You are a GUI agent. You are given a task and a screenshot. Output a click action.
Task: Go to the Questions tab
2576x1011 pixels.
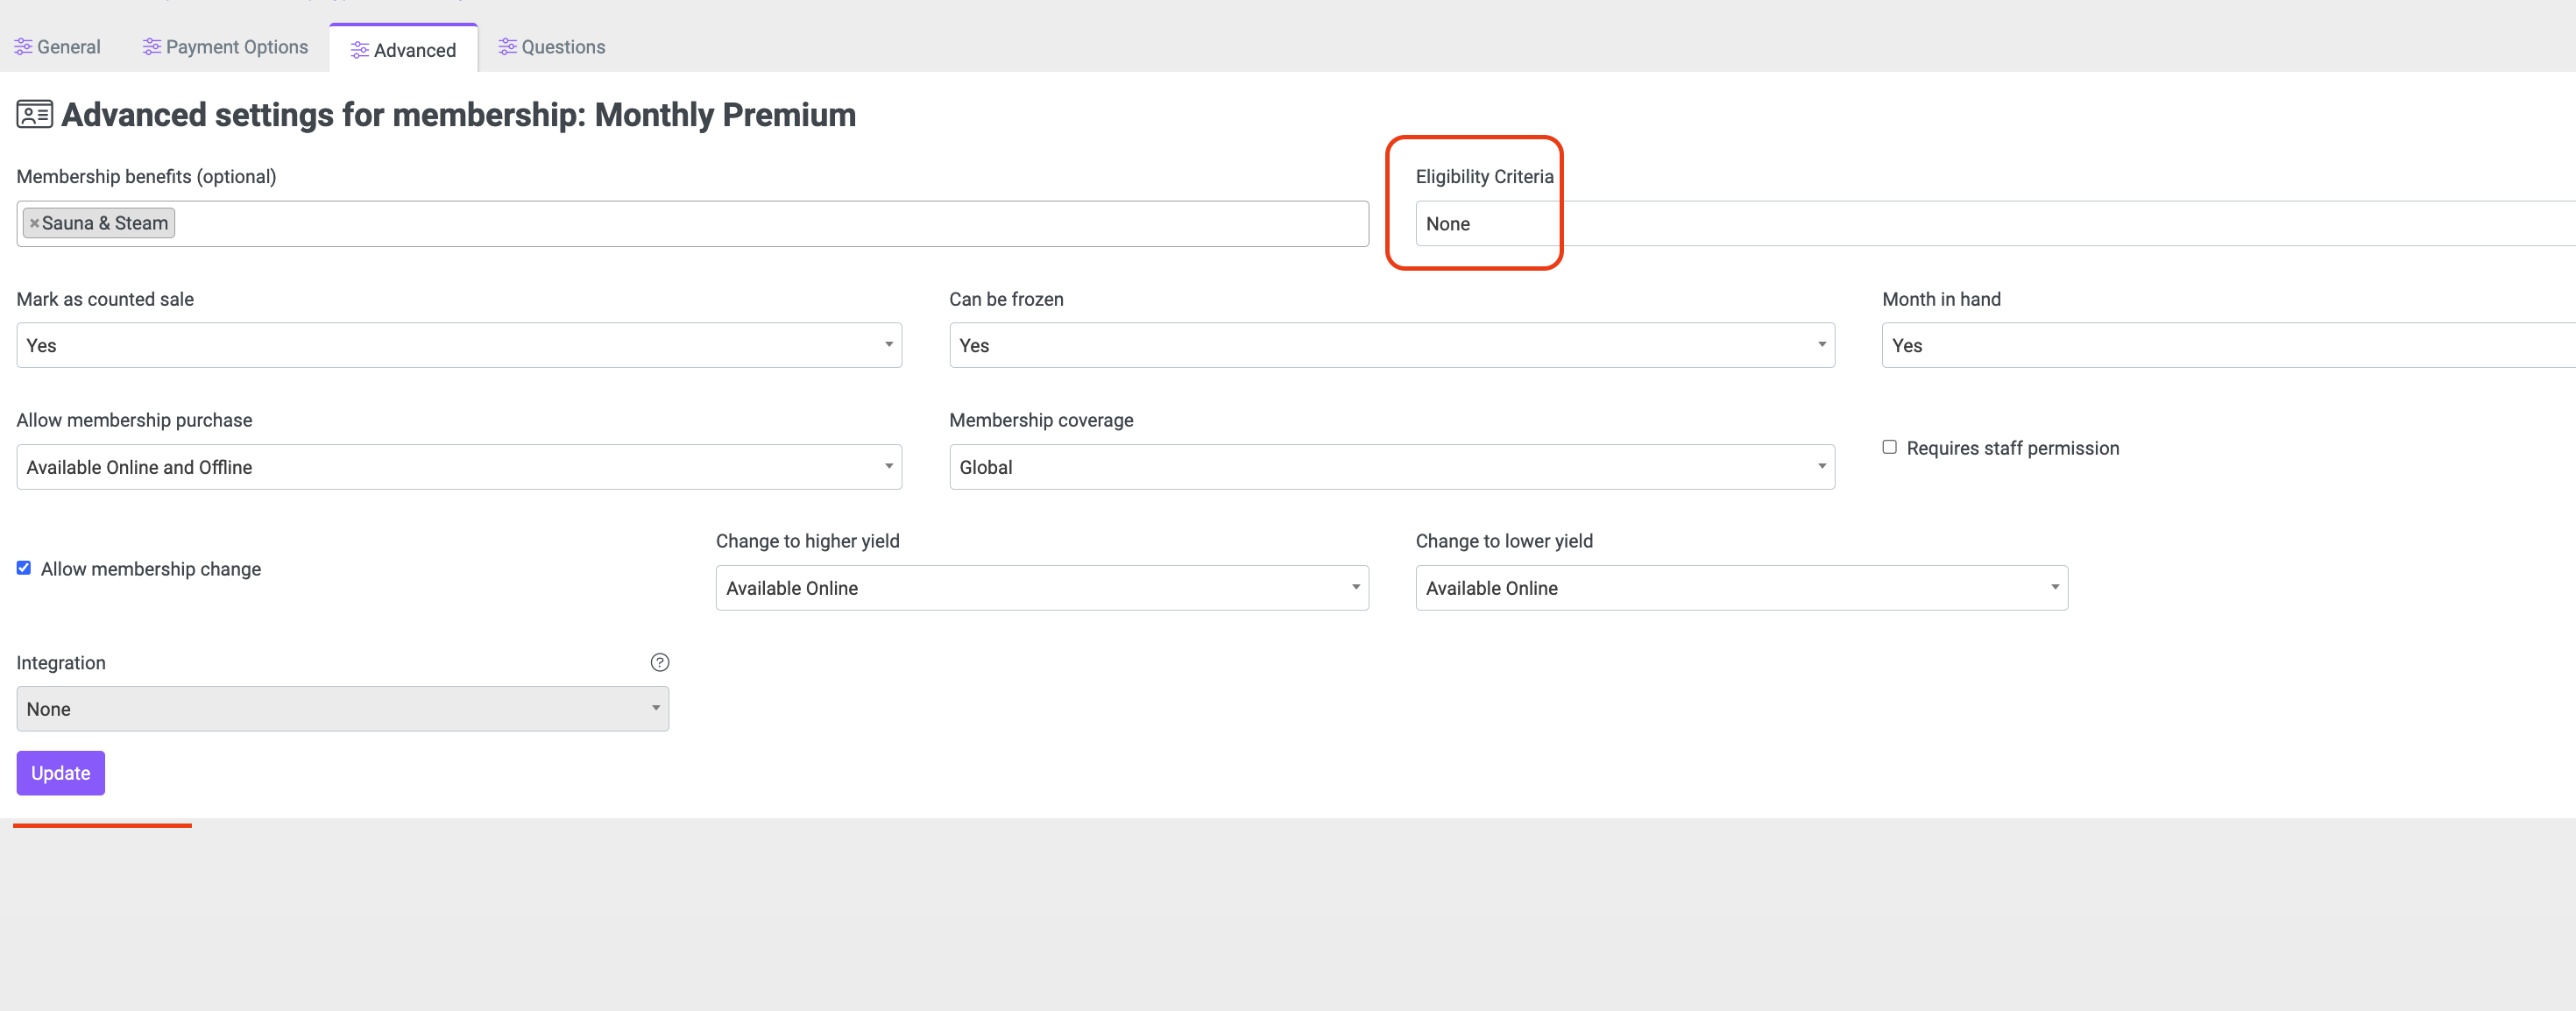(x=552, y=47)
